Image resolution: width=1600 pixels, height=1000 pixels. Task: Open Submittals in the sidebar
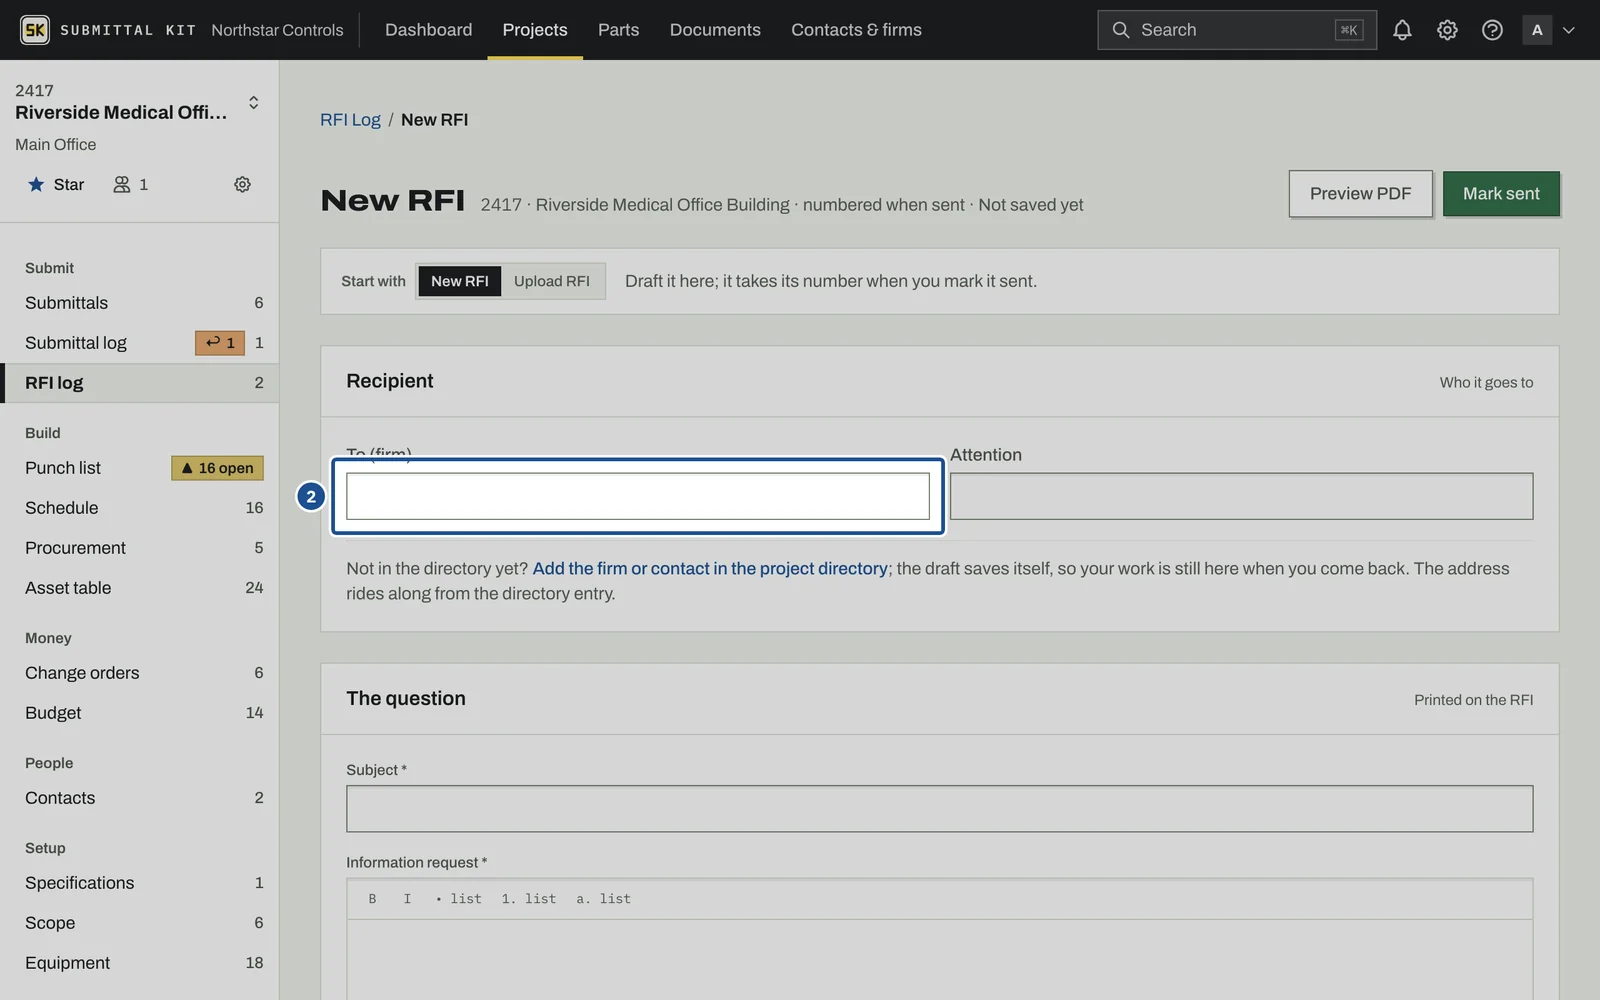coord(140,303)
